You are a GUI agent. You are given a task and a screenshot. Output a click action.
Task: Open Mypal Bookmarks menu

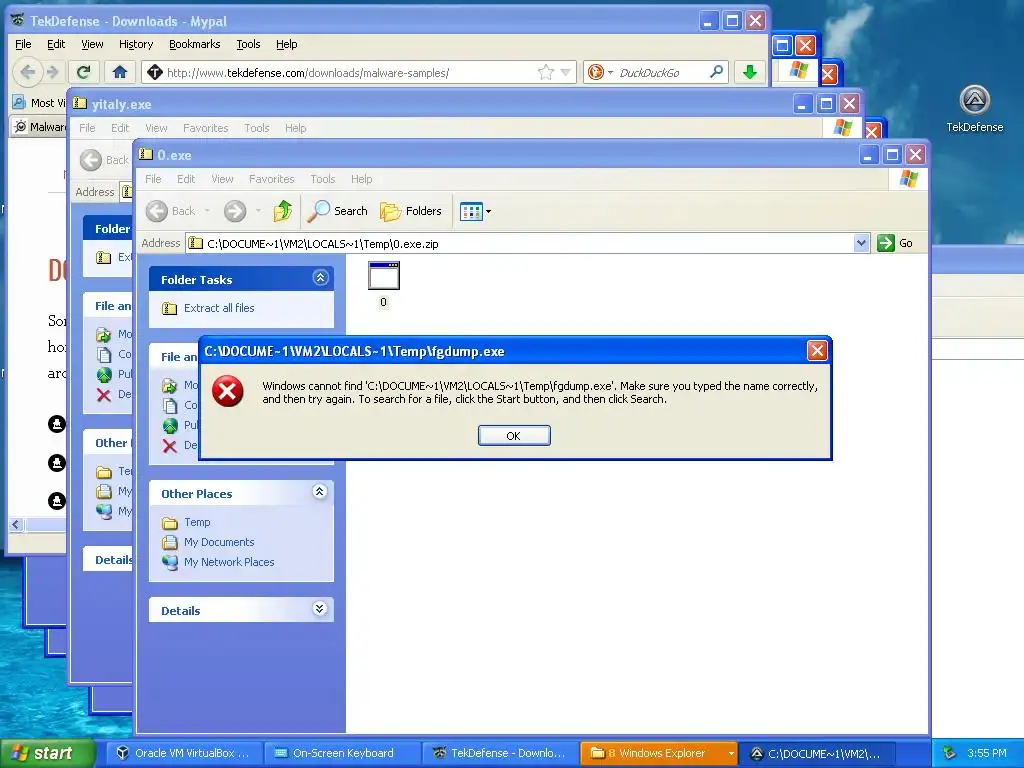coord(195,44)
